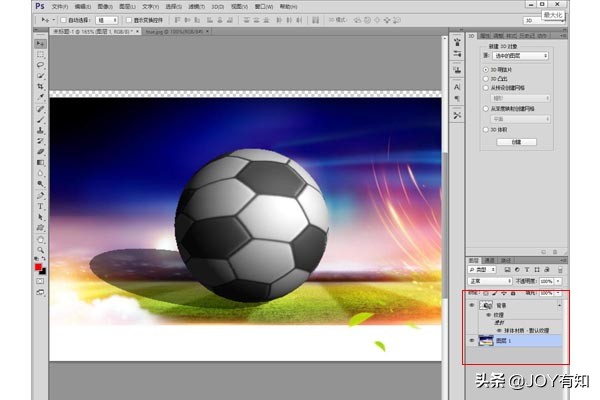Select the Move tool in toolbox
The height and width of the screenshot is (400, 600).
coord(40,44)
